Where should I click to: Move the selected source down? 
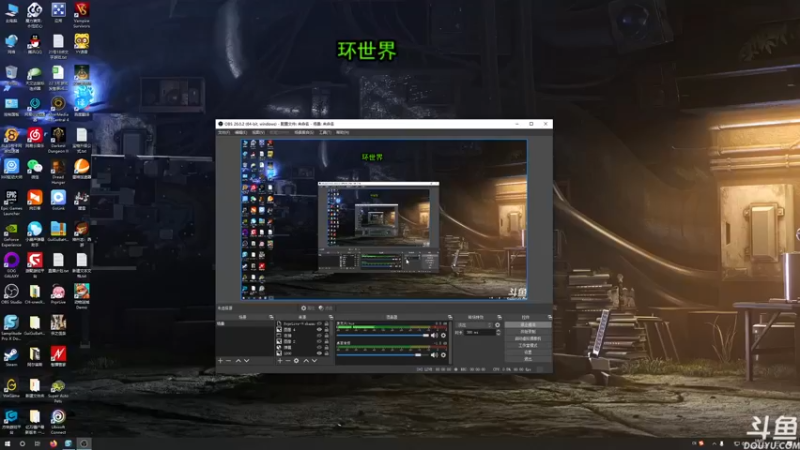coord(314,361)
